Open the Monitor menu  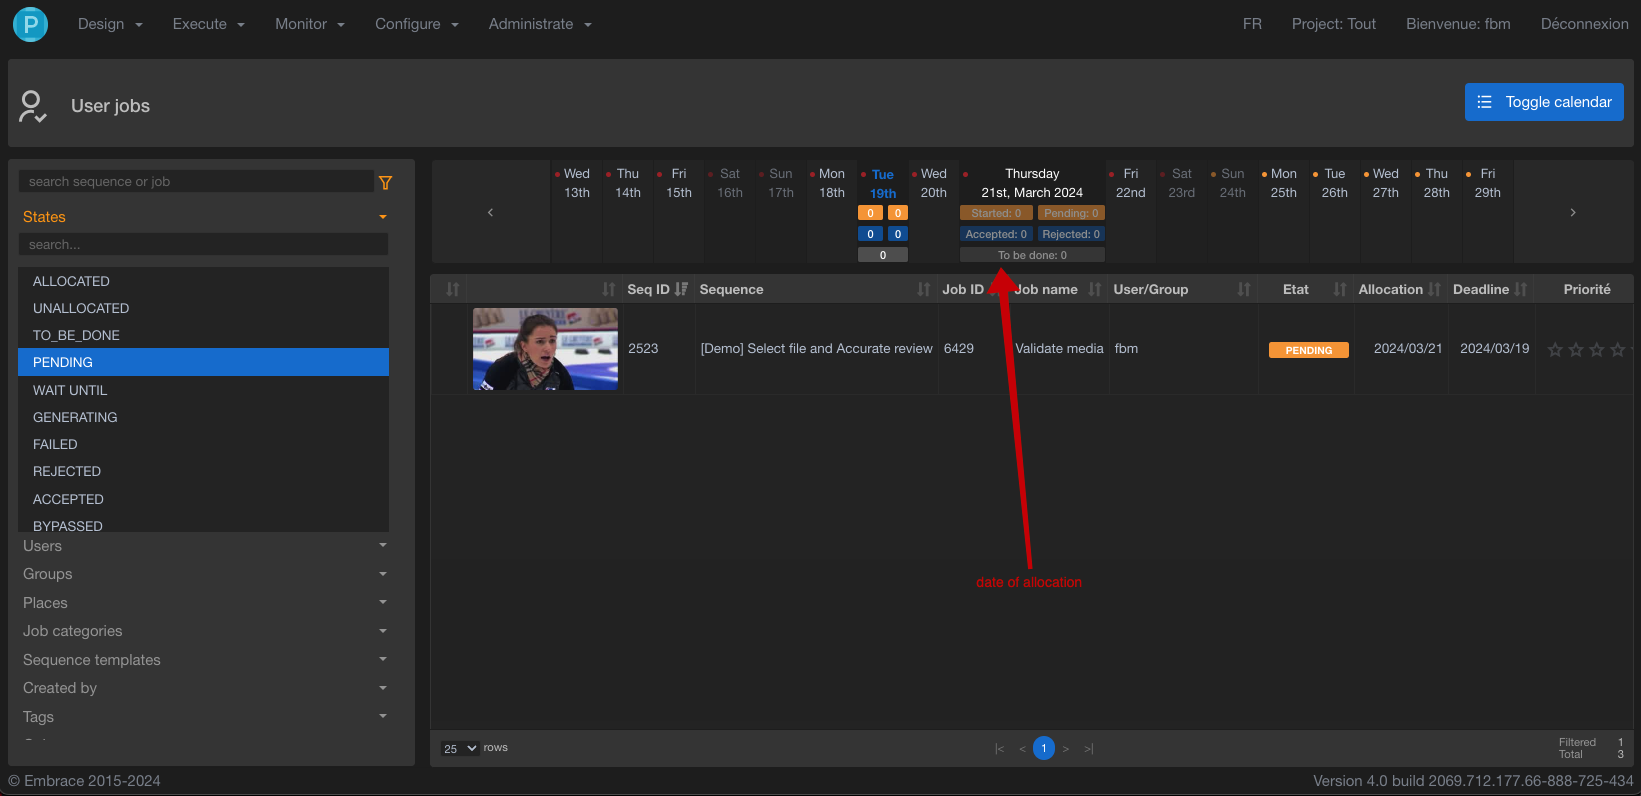310,24
